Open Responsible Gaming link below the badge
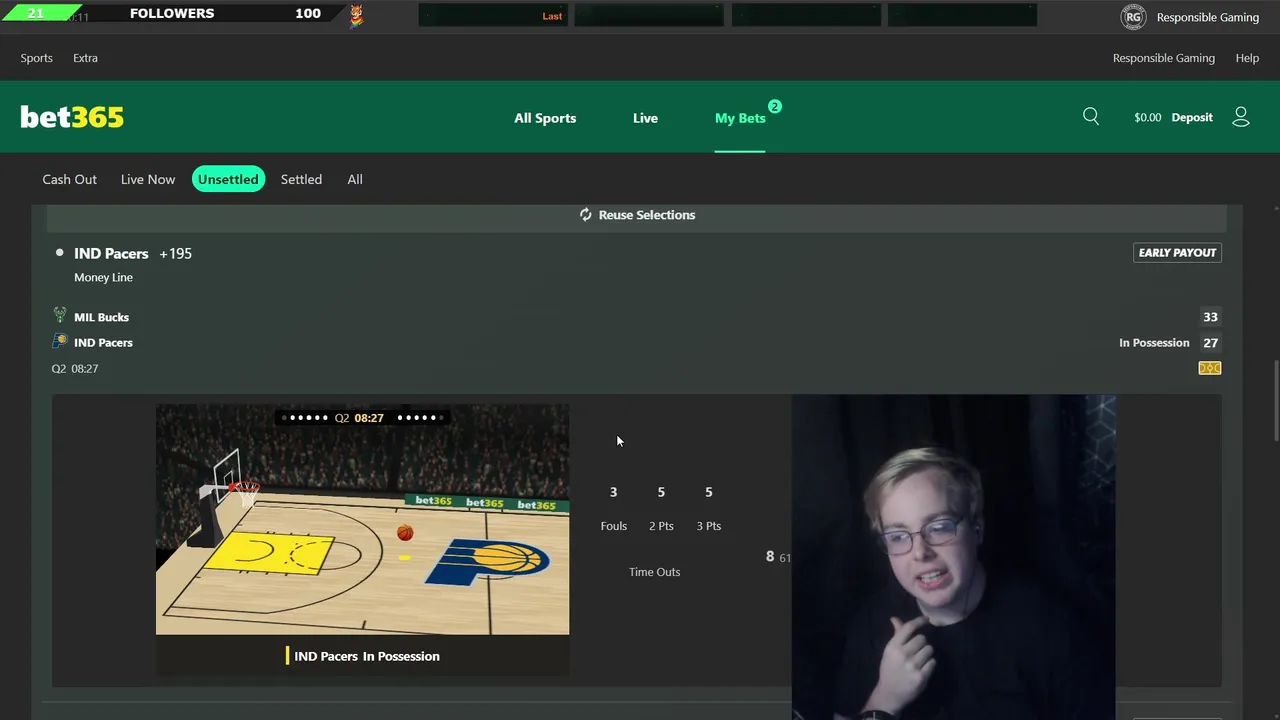1280x720 pixels. (1164, 58)
